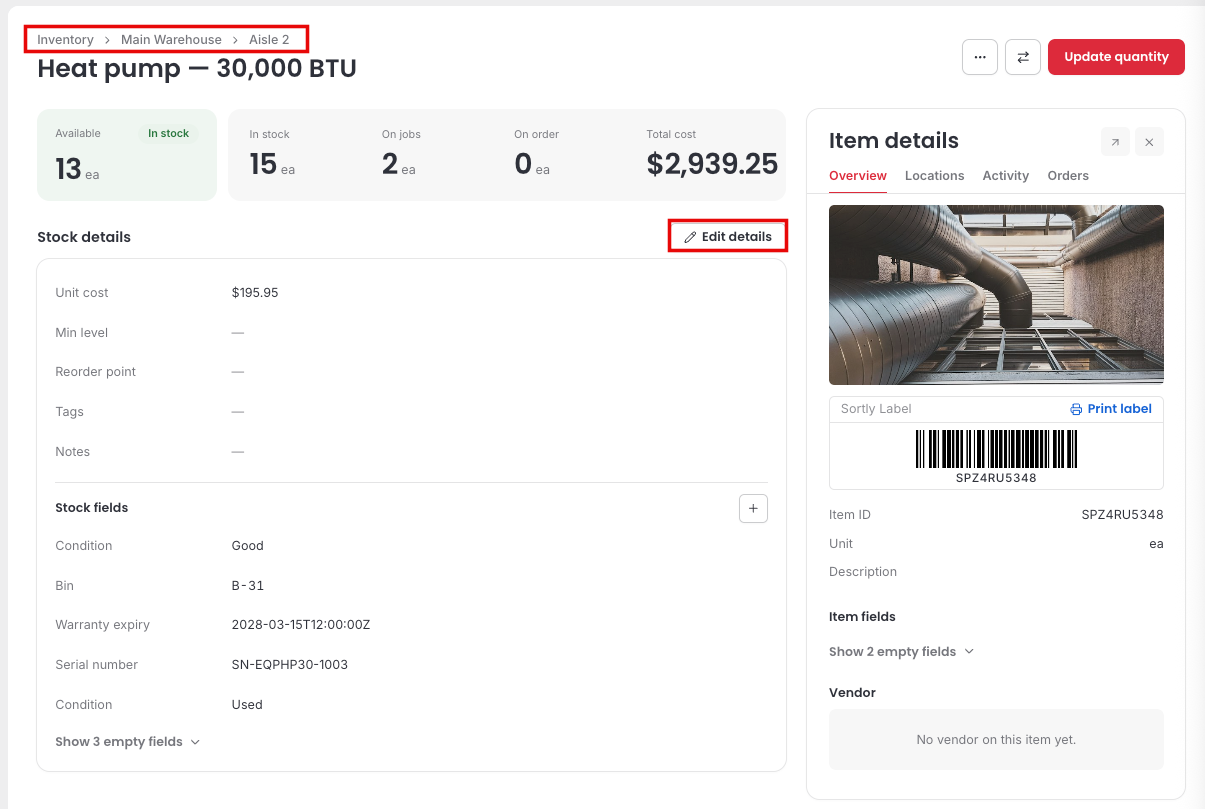
Task: Open the three-dot more options menu
Action: tap(980, 57)
